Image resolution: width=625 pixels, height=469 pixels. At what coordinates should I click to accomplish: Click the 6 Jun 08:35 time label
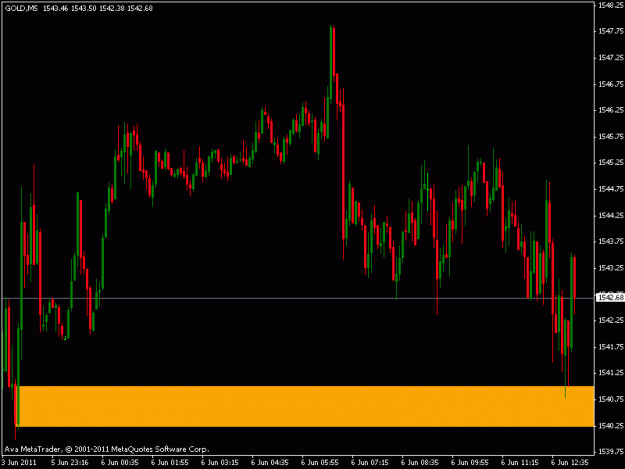tap(420, 463)
